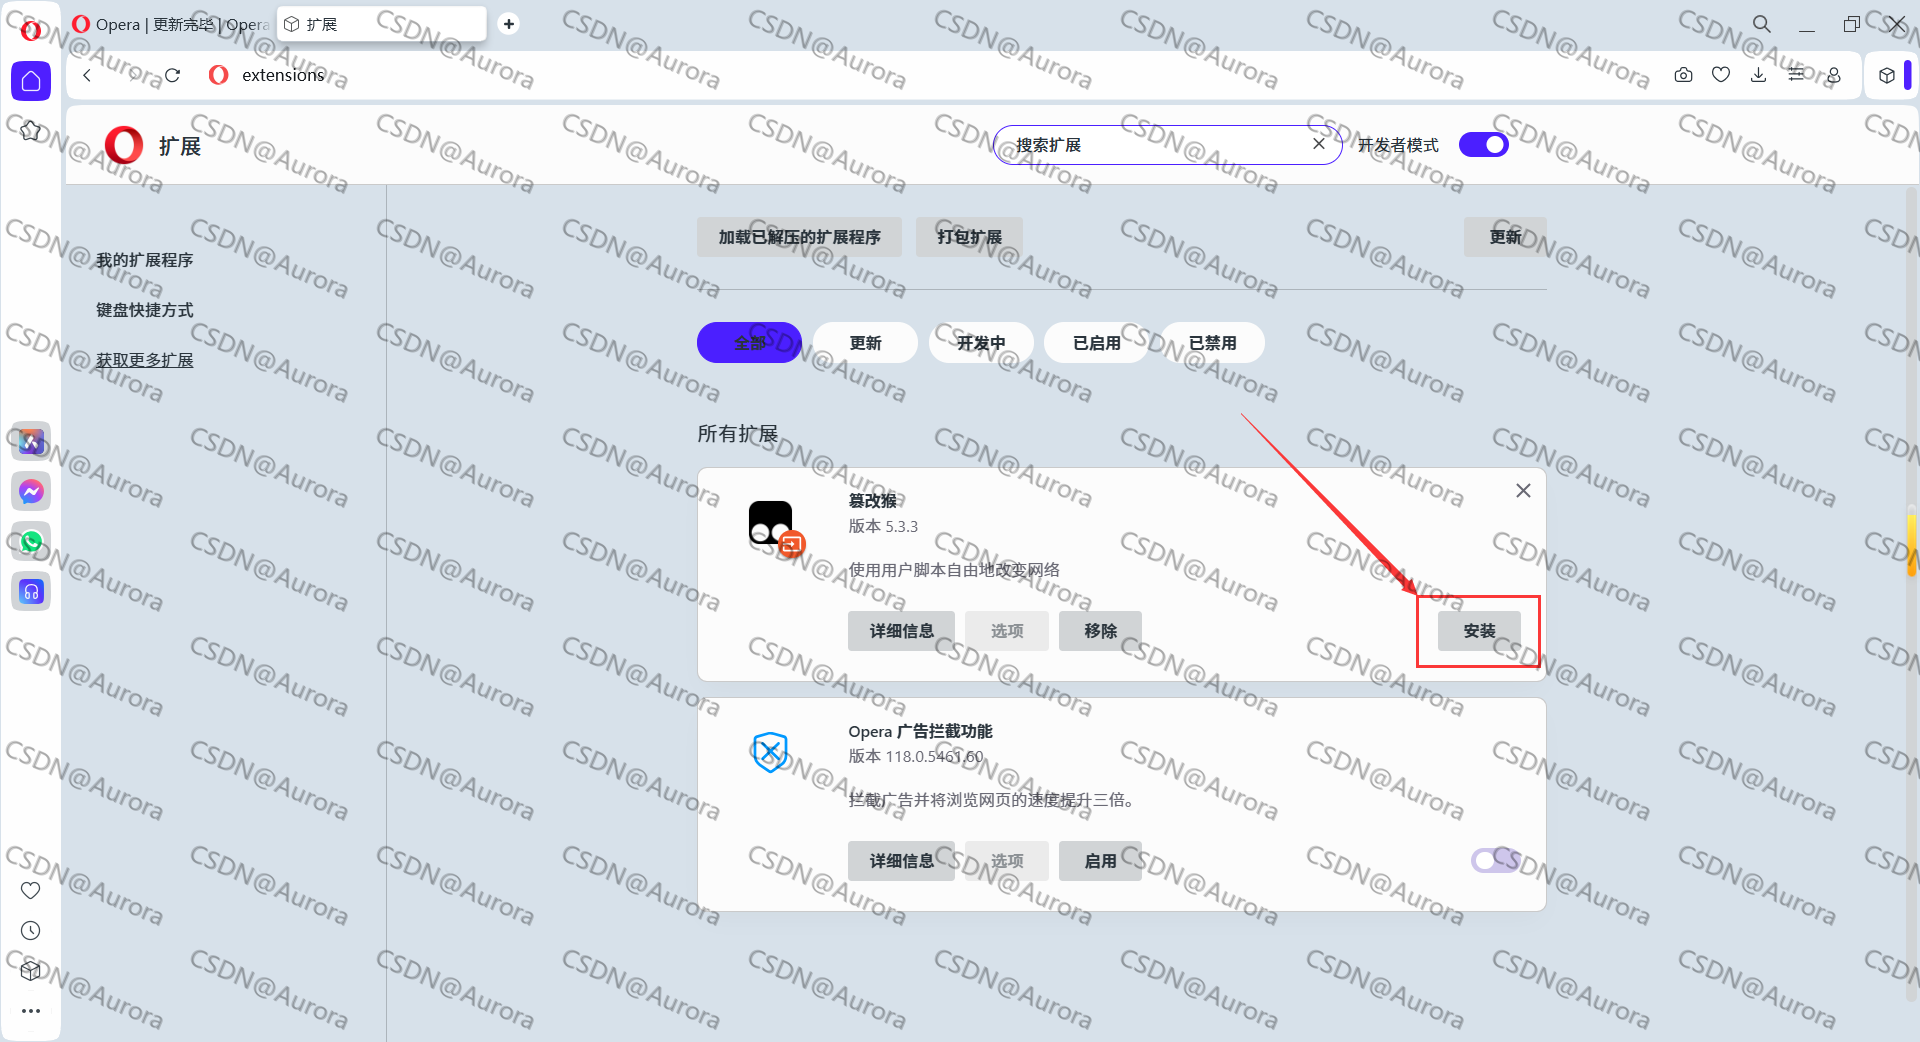
Task: Select the 已启用 filter tab
Action: pyautogui.click(x=1097, y=343)
